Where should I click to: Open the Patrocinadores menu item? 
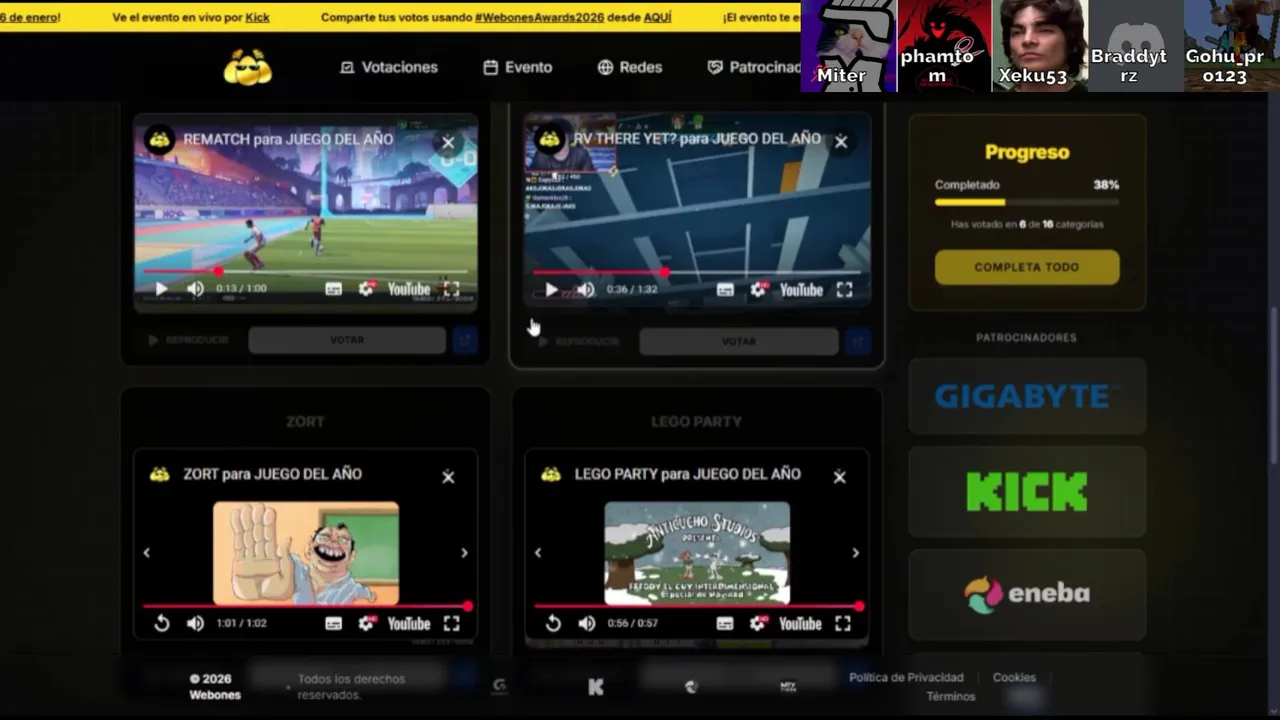coord(754,67)
